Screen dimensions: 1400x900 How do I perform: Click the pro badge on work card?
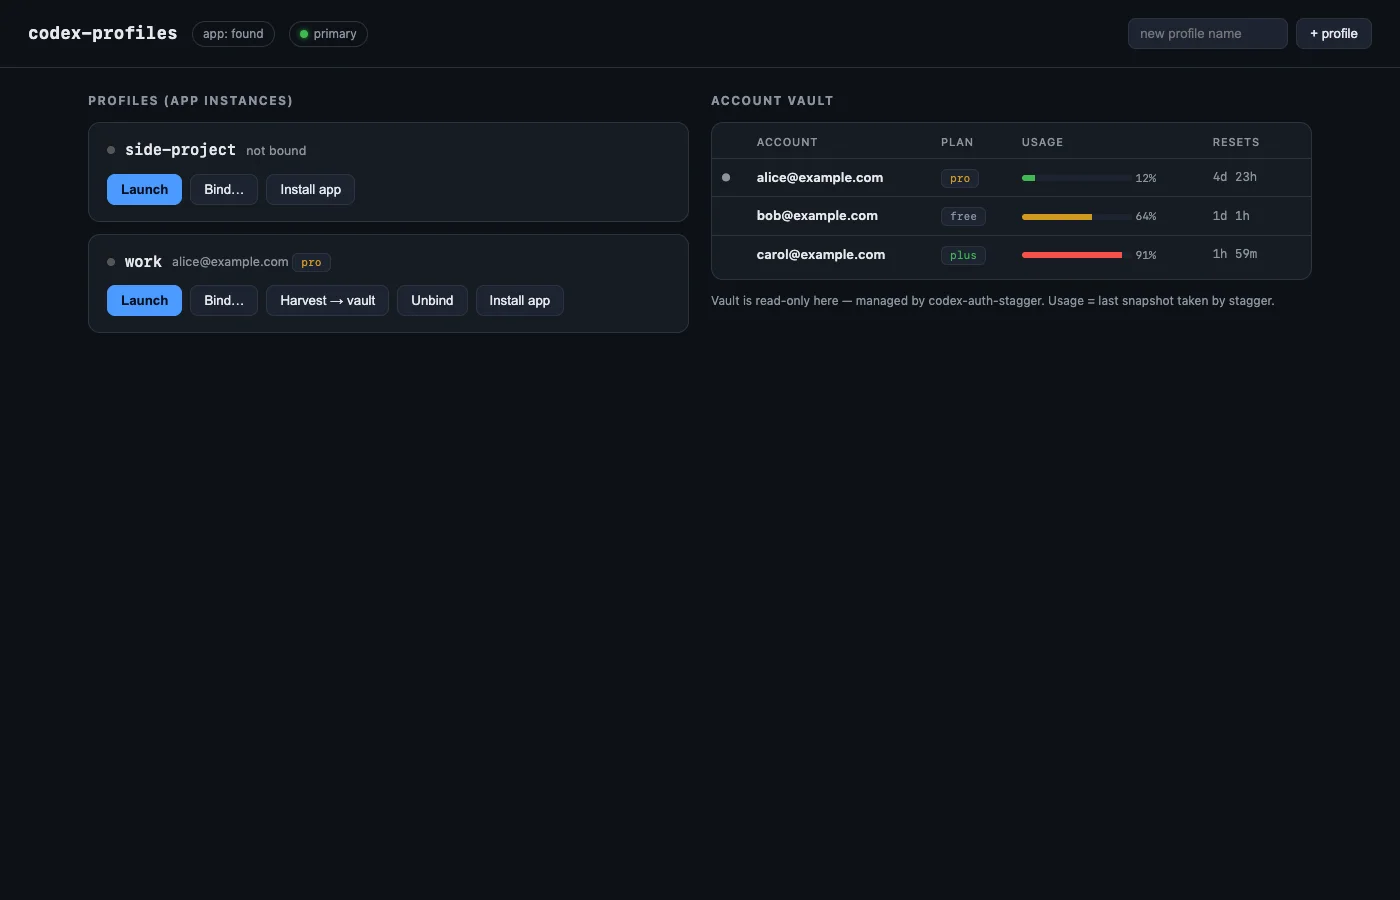pos(311,262)
